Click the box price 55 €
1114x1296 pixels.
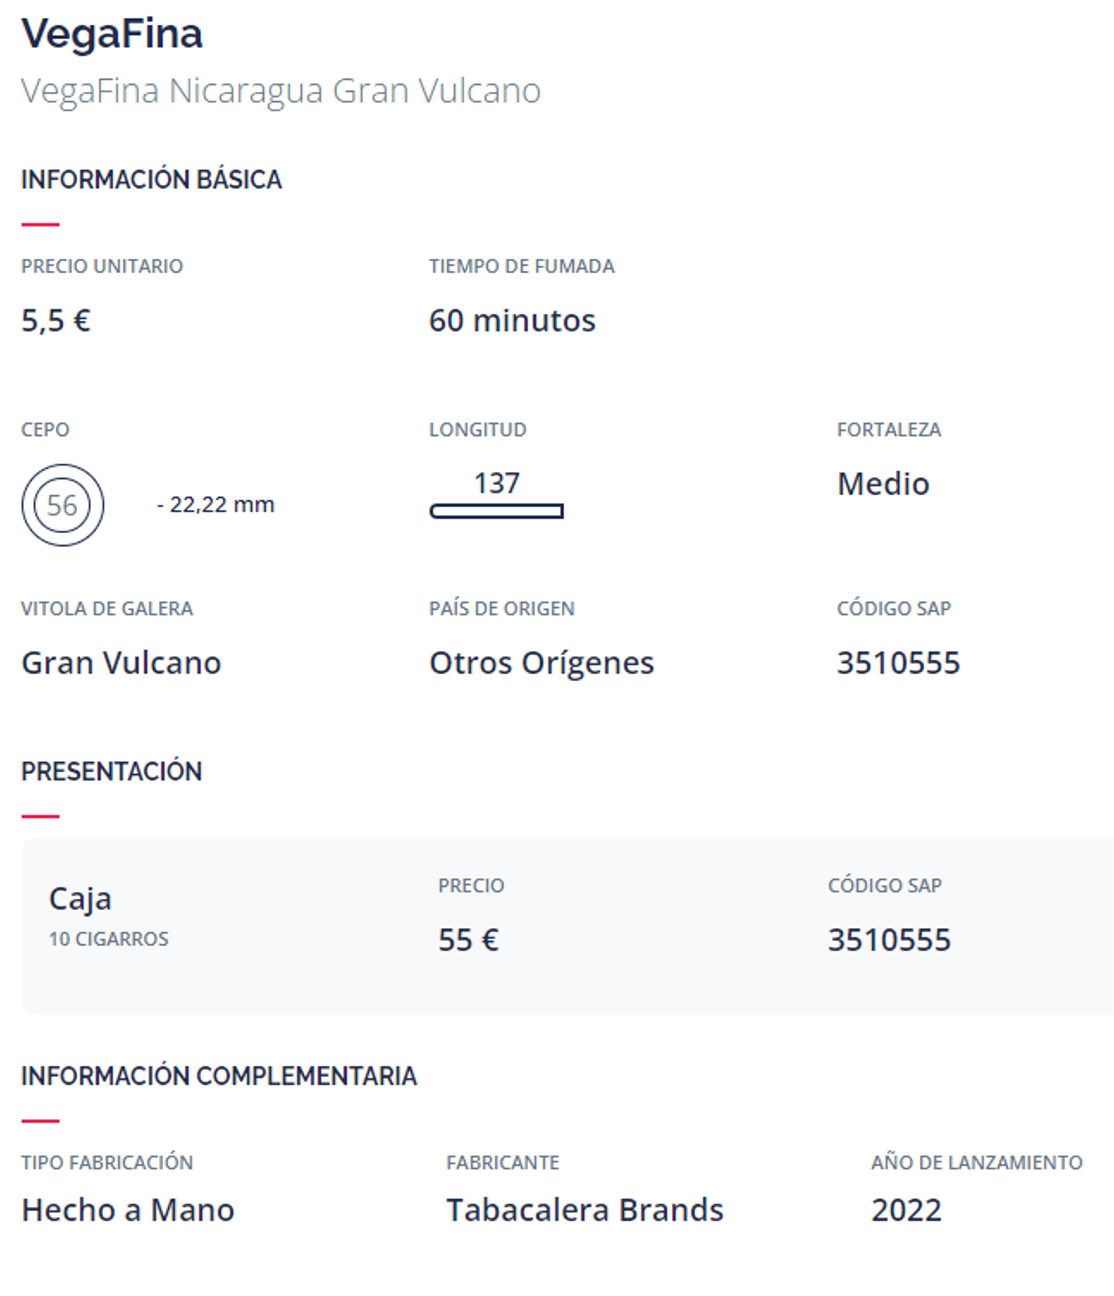click(468, 940)
